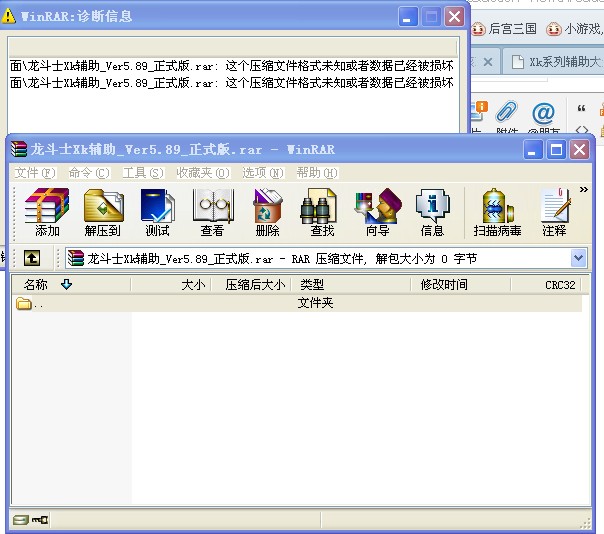This screenshot has height=534, width=604.
Task: Click the drive icon in status bar
Action: pyautogui.click(x=20, y=520)
